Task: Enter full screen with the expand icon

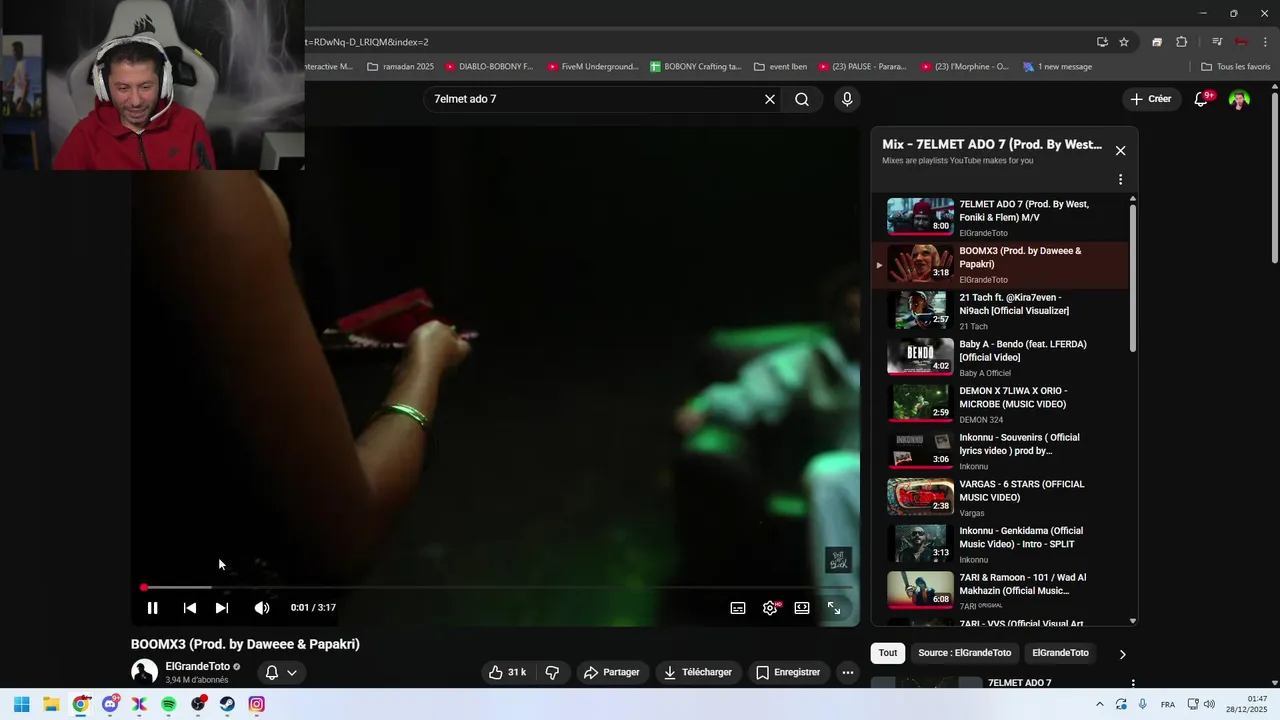Action: click(834, 608)
